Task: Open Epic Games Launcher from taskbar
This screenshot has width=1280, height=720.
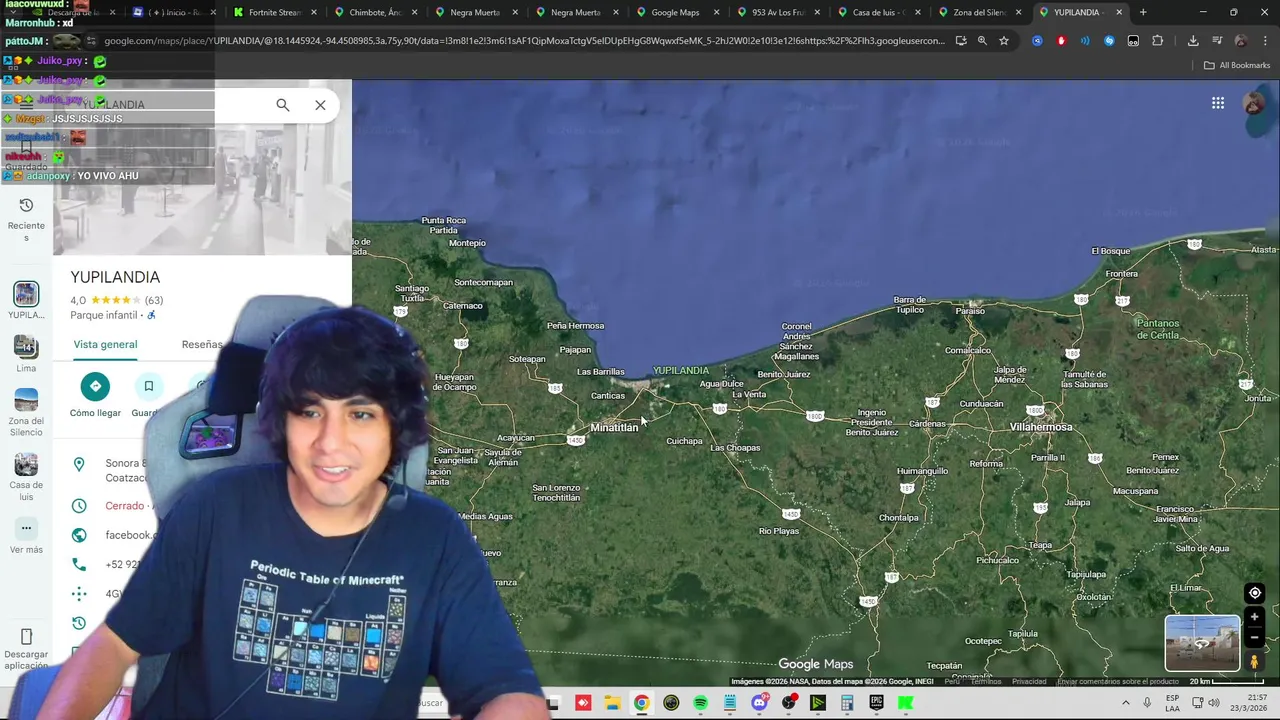Action: coord(876,703)
